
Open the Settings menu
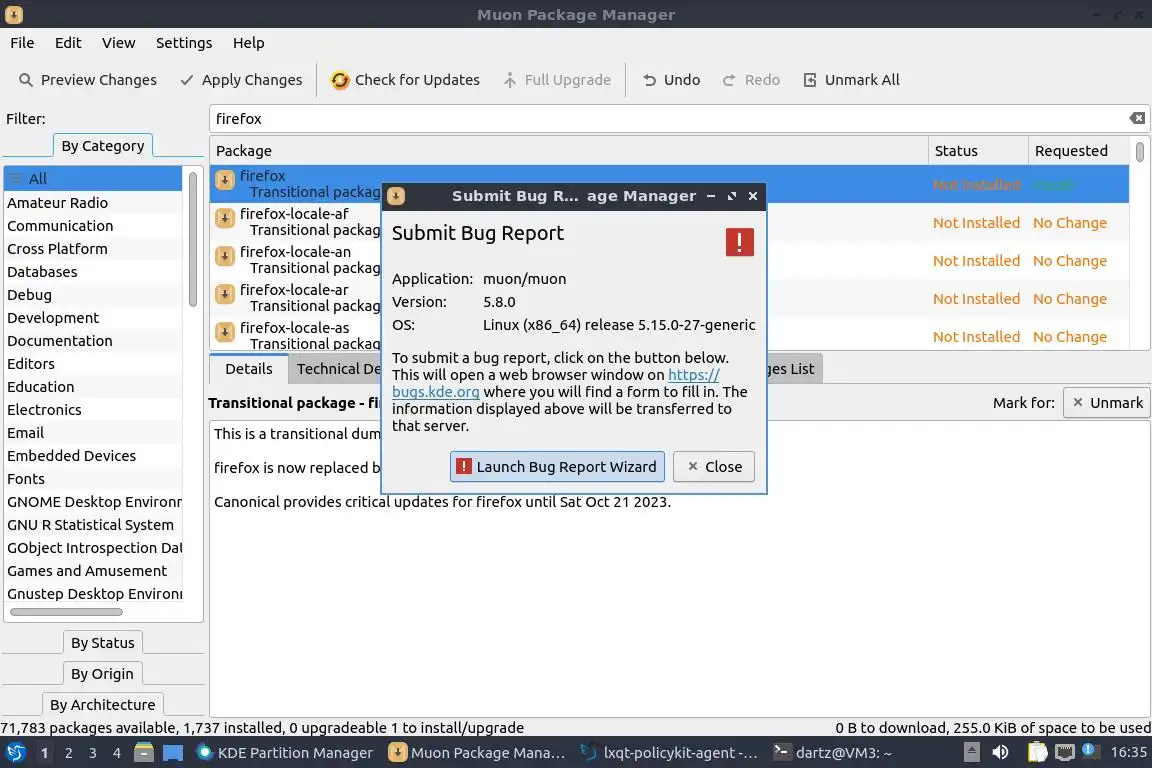pos(184,43)
